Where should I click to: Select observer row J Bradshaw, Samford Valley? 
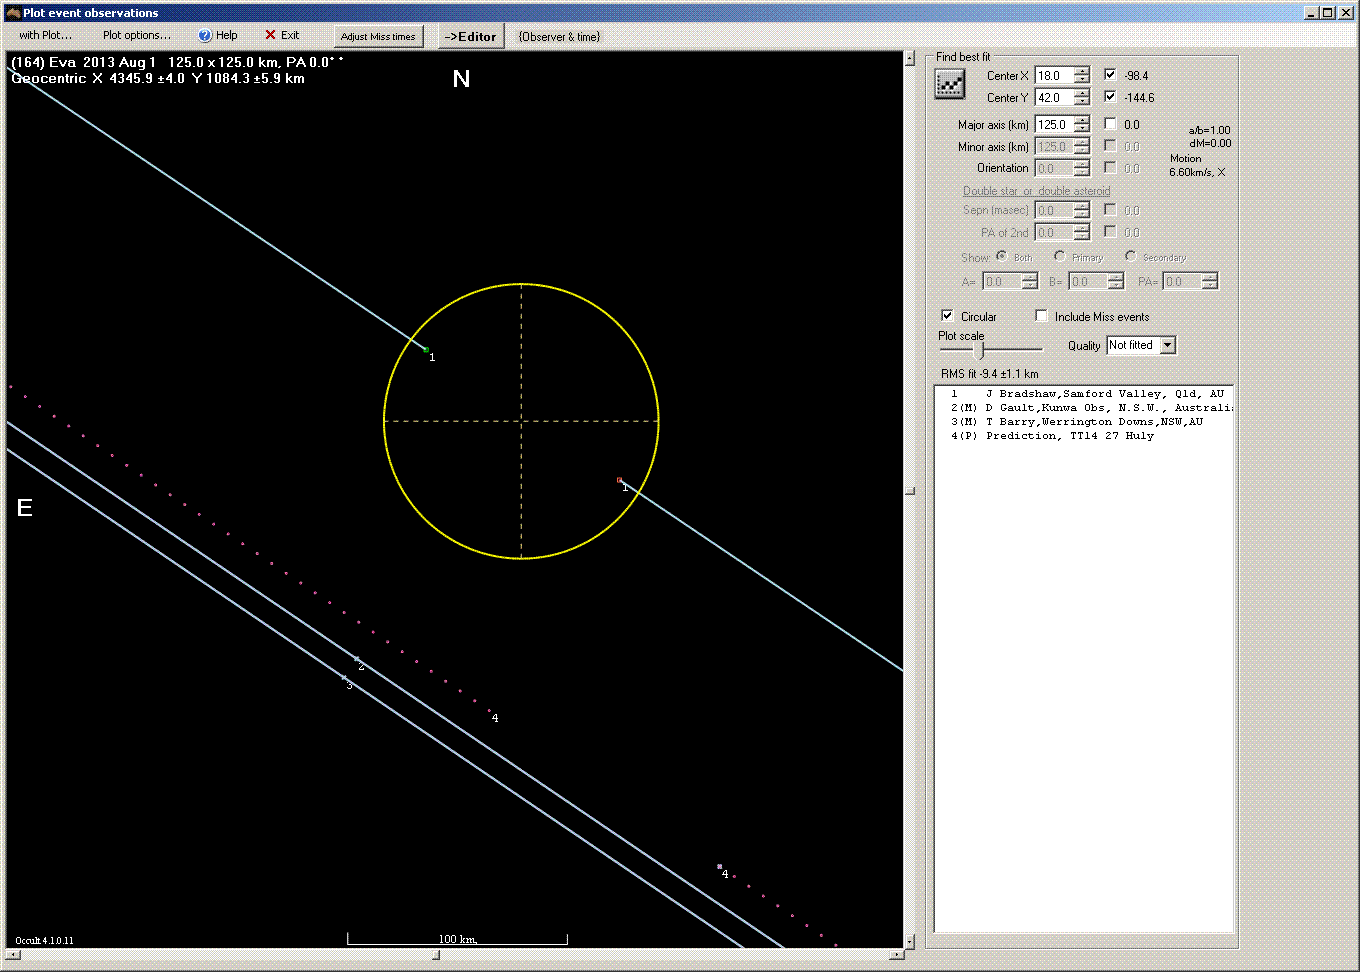(1084, 394)
